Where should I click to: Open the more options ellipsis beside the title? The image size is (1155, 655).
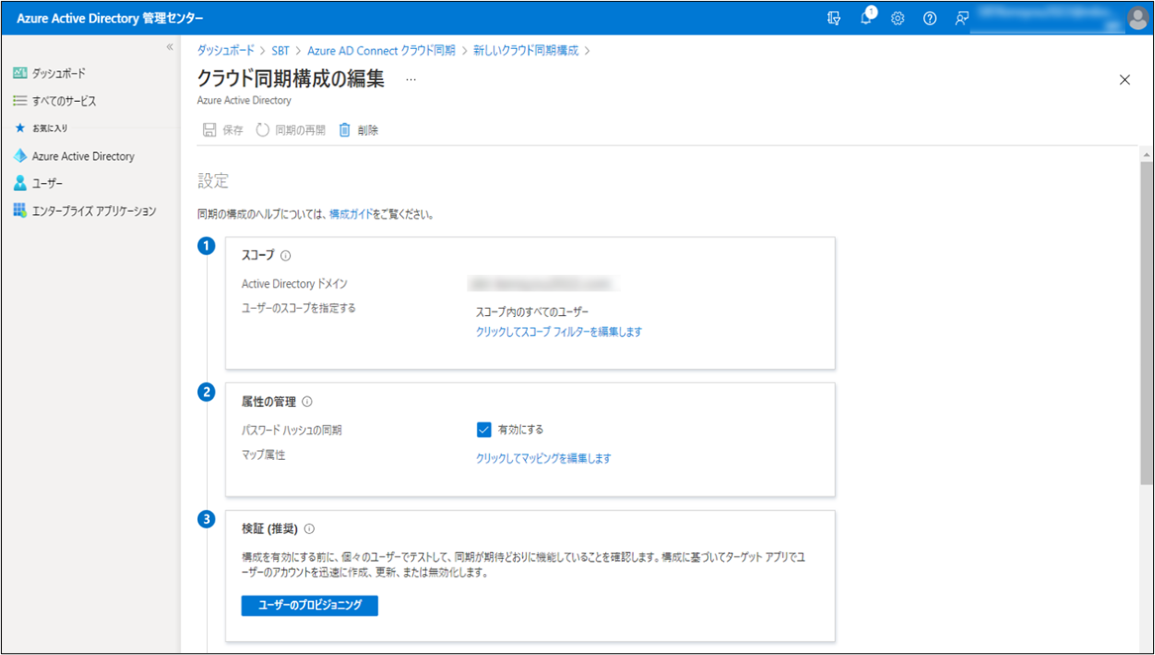pos(411,79)
